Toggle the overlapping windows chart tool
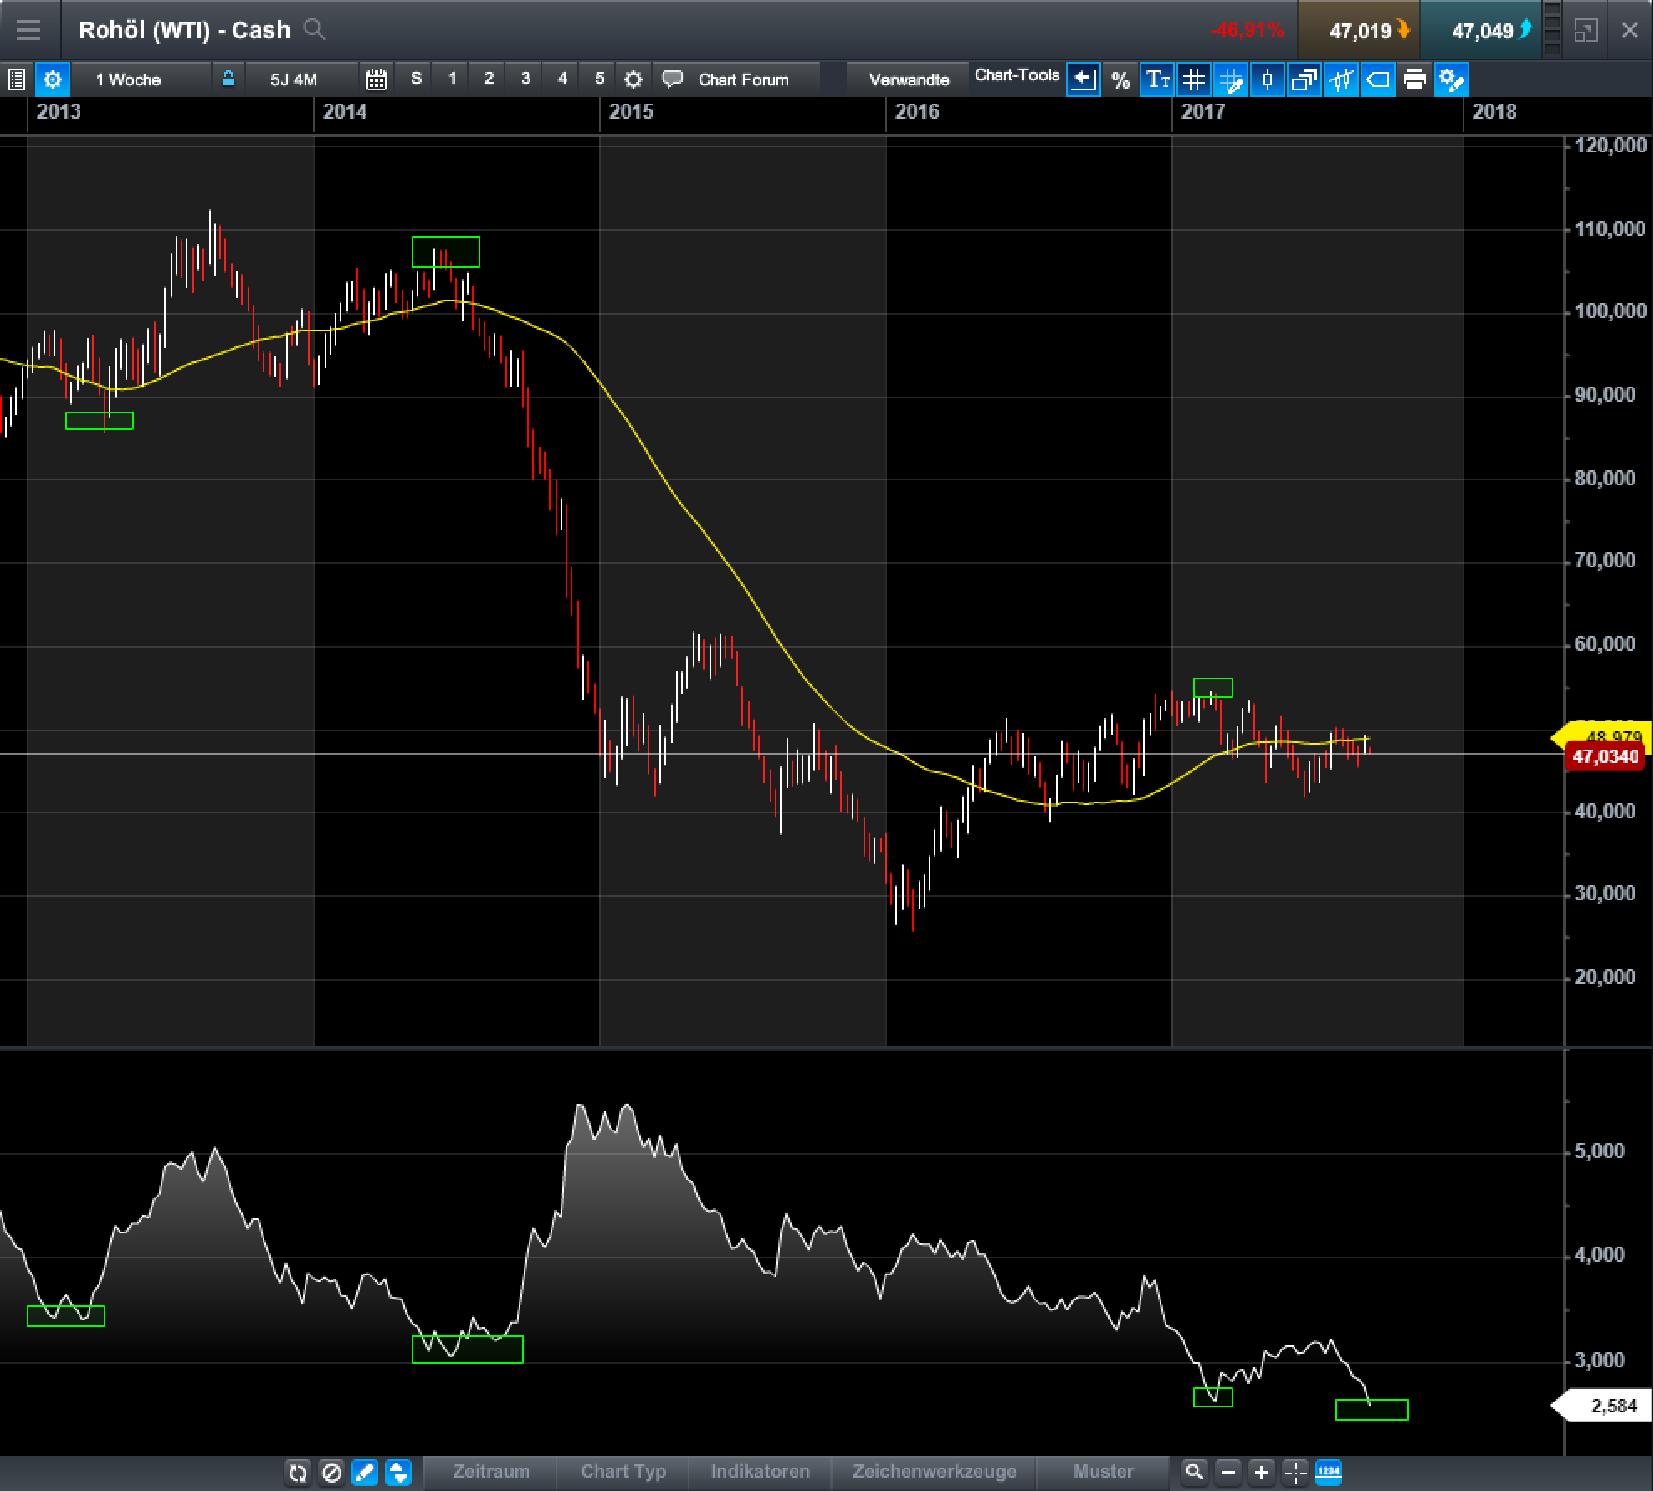Image resolution: width=1653 pixels, height=1491 pixels. (x=1304, y=79)
